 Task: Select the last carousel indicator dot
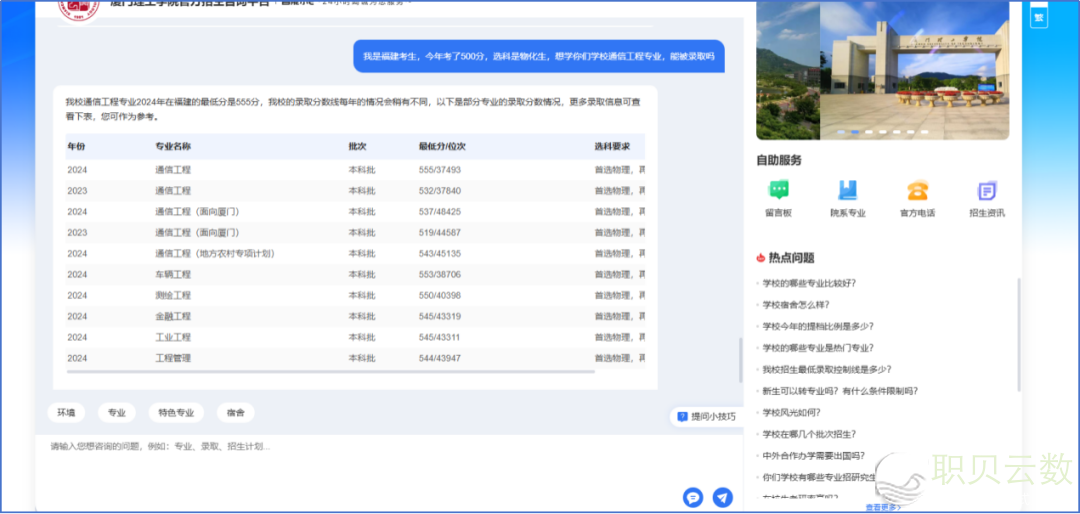924,132
